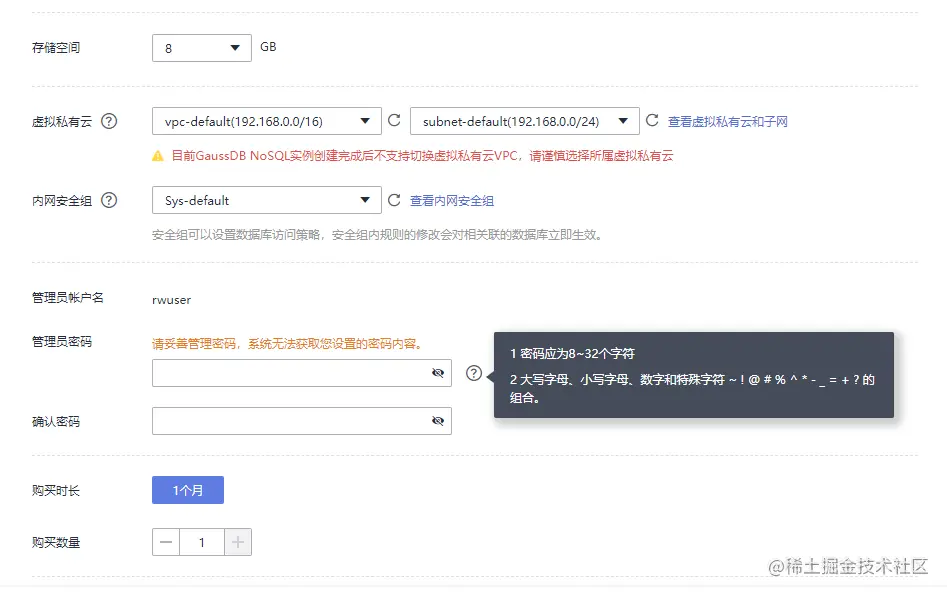This screenshot has height=595, width=947.
Task: Toggle visibility of the administrator password
Action: 438,373
